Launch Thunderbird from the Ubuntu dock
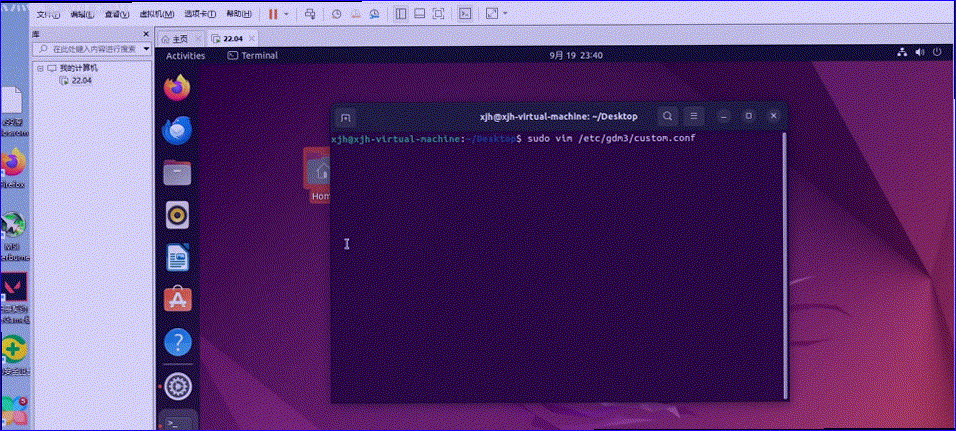Screen dimensions: 956x431 pyautogui.click(x=177, y=130)
